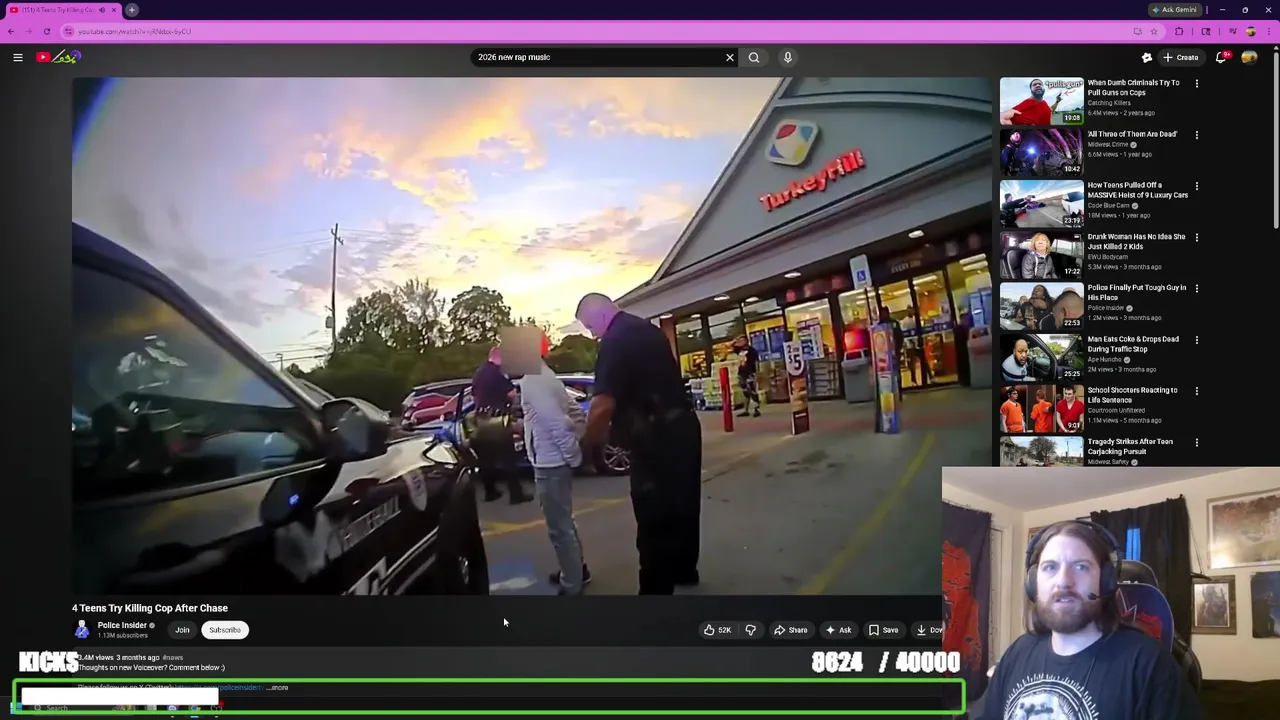Open the account avatar menu
The image size is (1280, 720).
pos(1249,57)
